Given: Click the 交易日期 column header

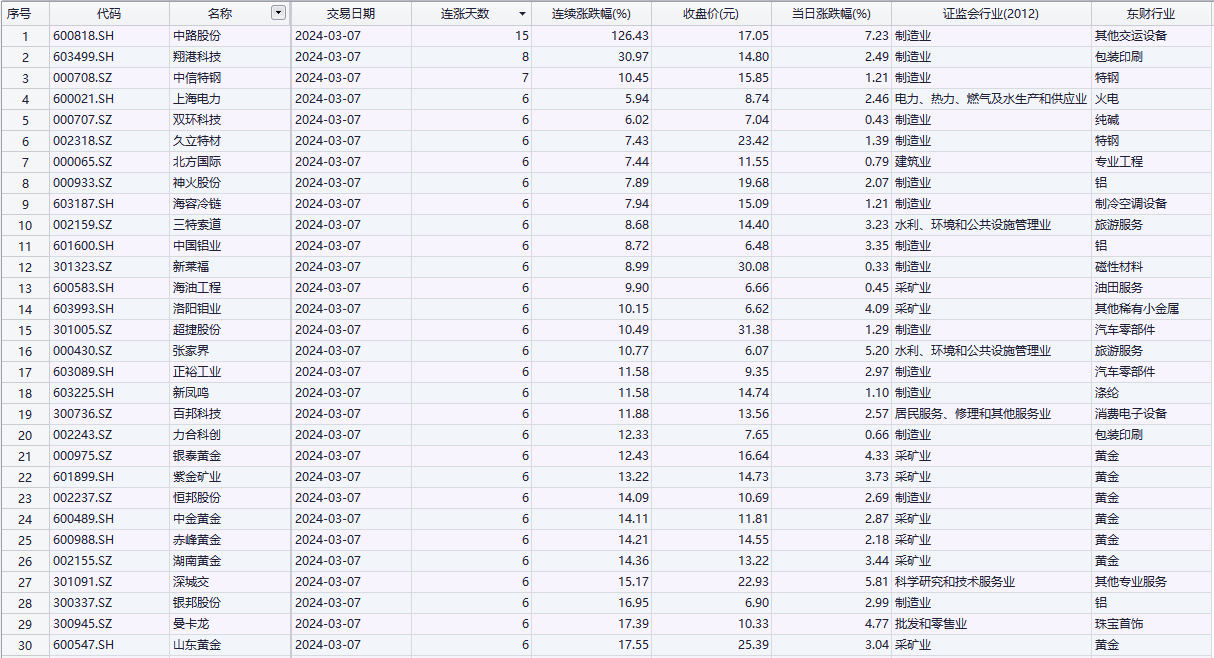Looking at the screenshot, I should point(350,13).
